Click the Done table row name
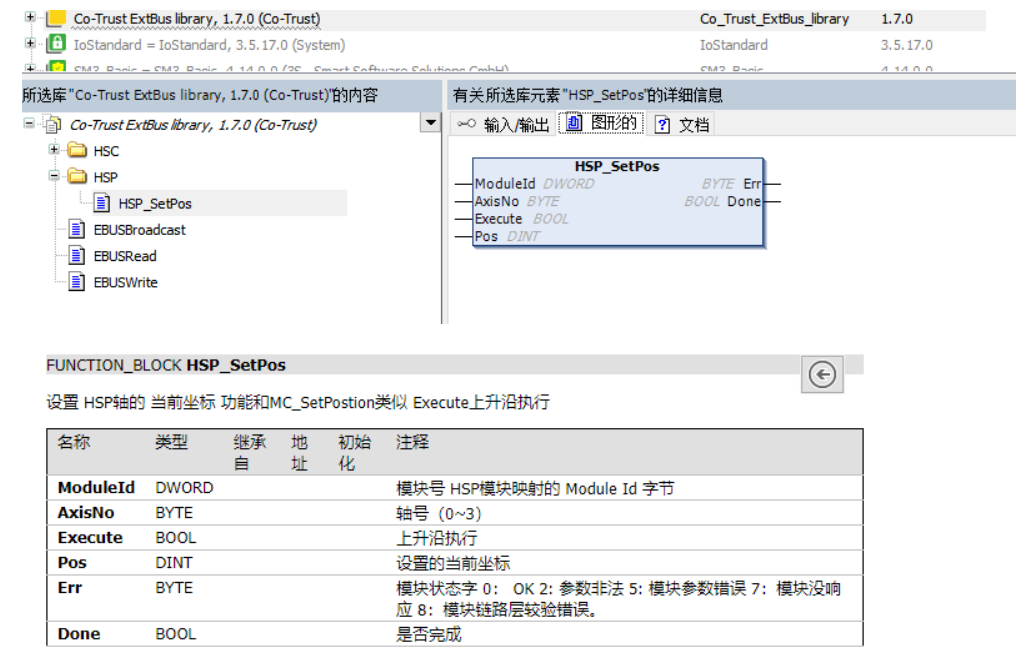The width and height of the screenshot is (1025, 657). click(x=78, y=634)
